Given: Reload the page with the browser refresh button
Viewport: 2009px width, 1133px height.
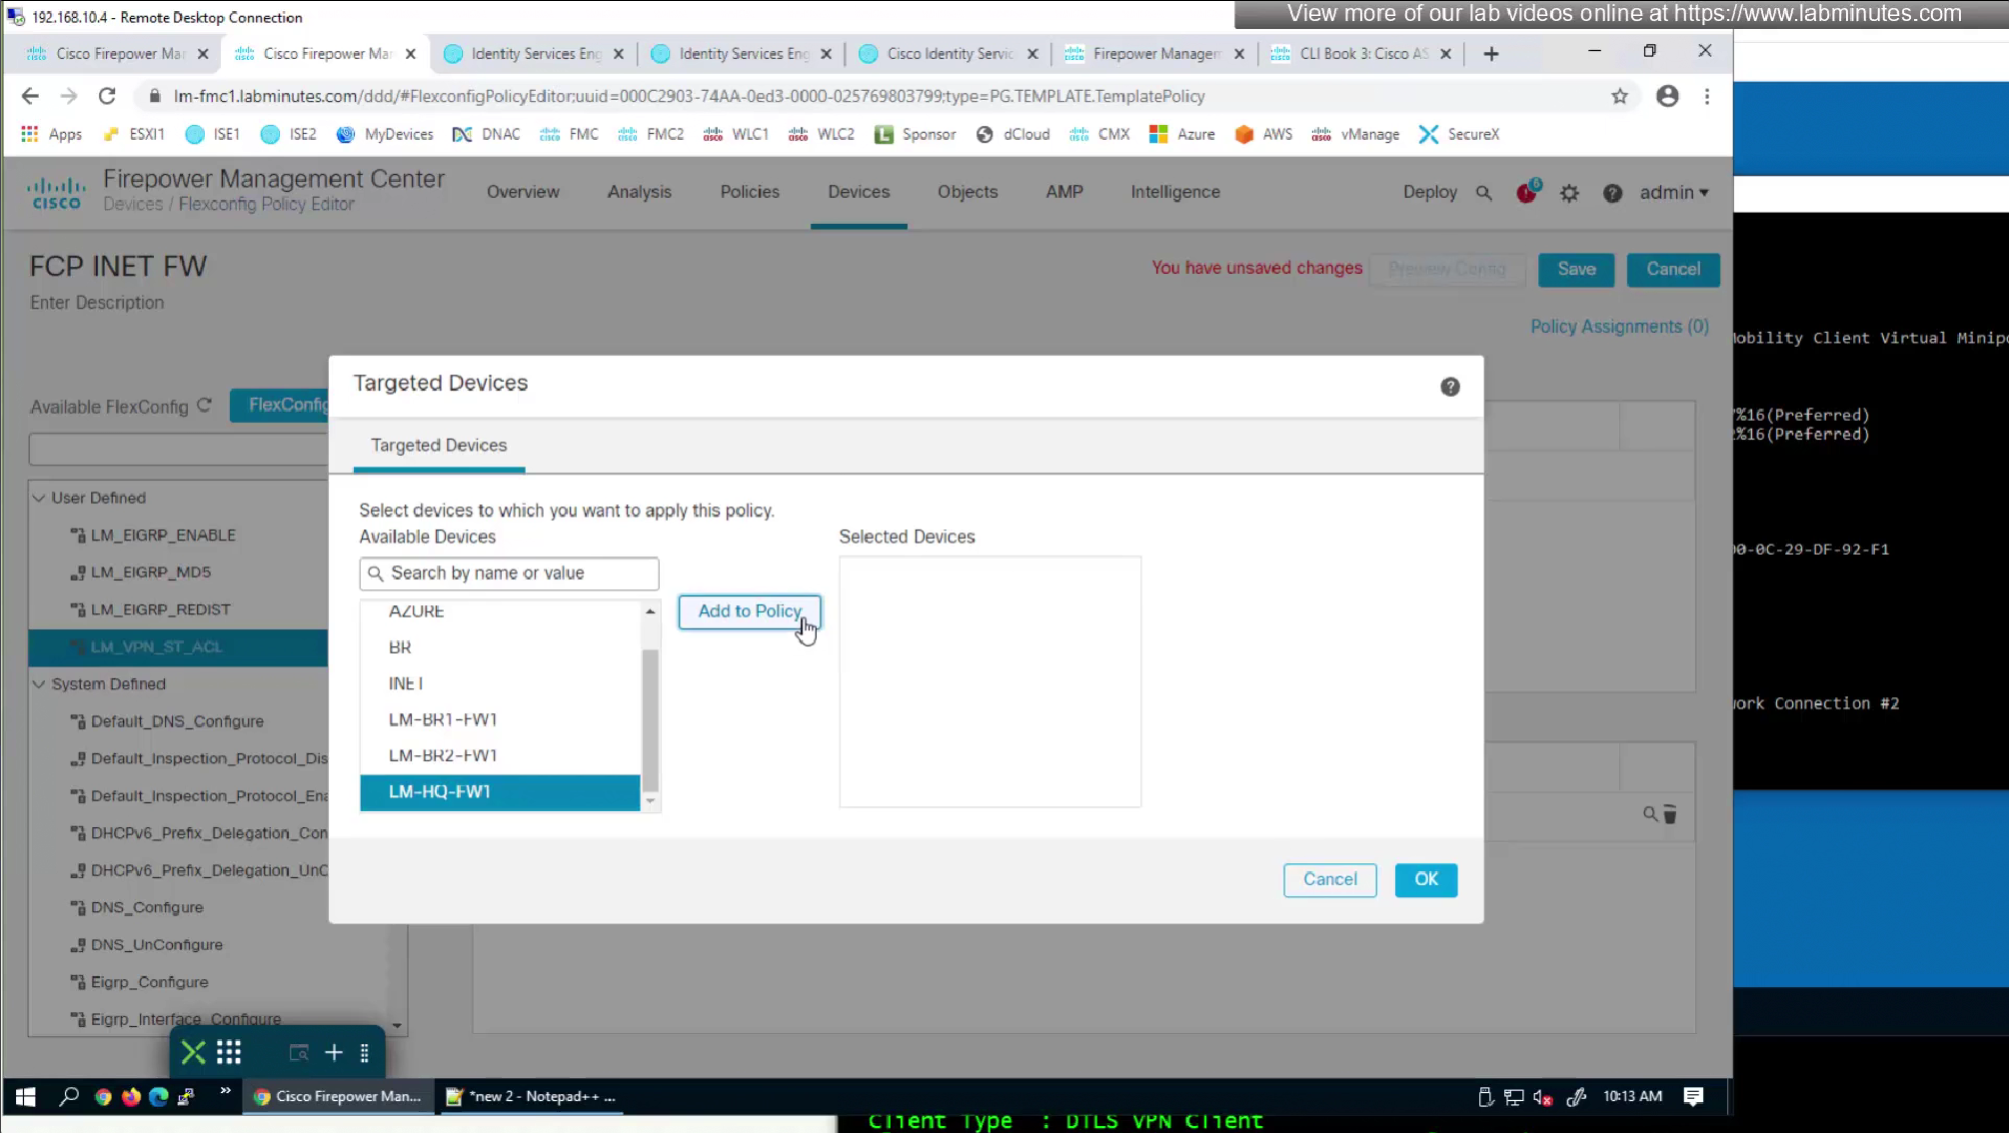Looking at the screenshot, I should click(x=107, y=96).
